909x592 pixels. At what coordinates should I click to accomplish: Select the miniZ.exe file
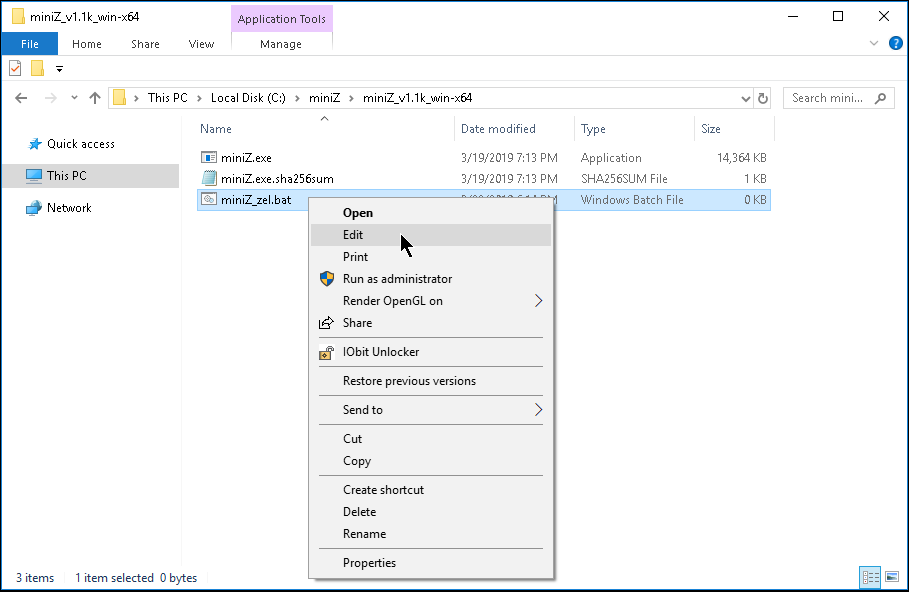246,158
